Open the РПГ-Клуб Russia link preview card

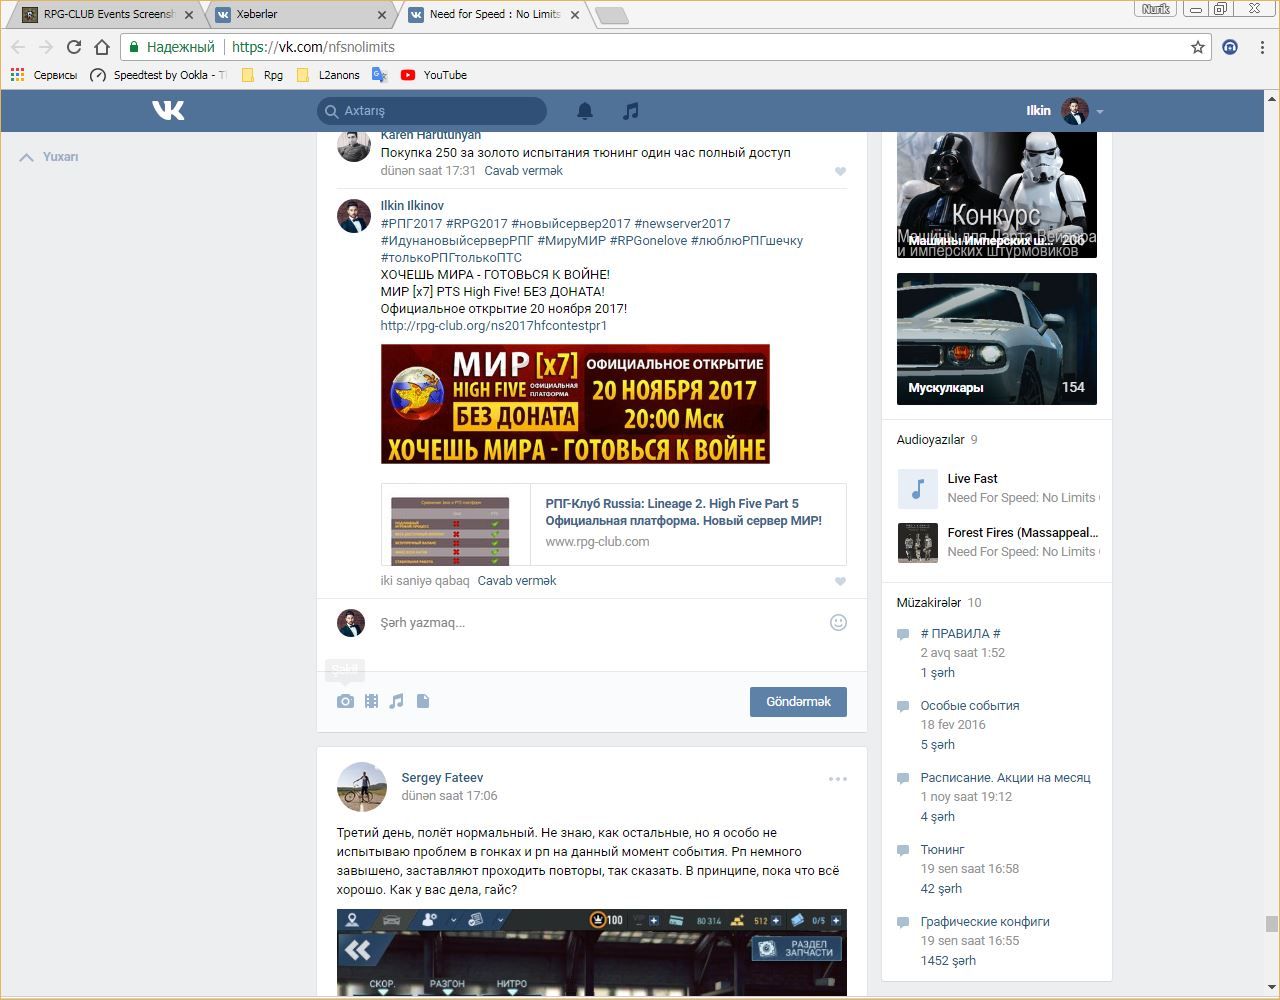[x=614, y=525]
